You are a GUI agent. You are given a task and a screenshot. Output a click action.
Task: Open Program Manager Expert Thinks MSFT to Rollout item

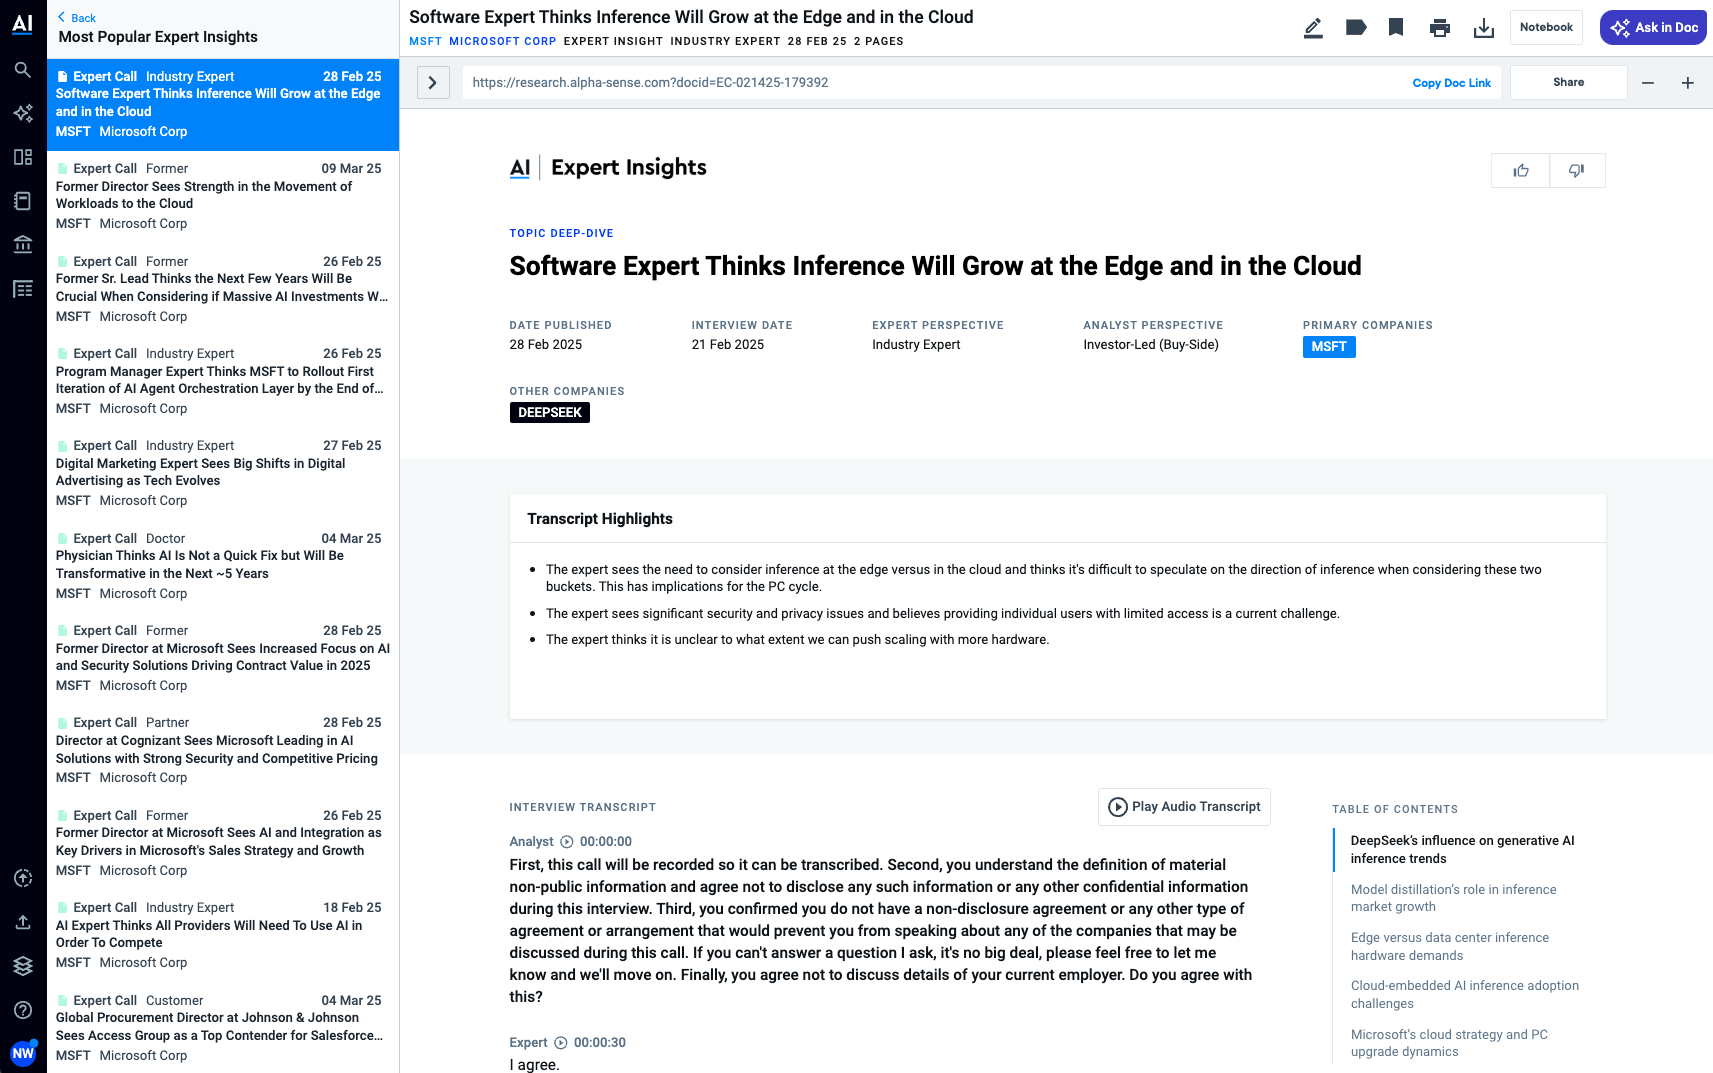(x=223, y=381)
